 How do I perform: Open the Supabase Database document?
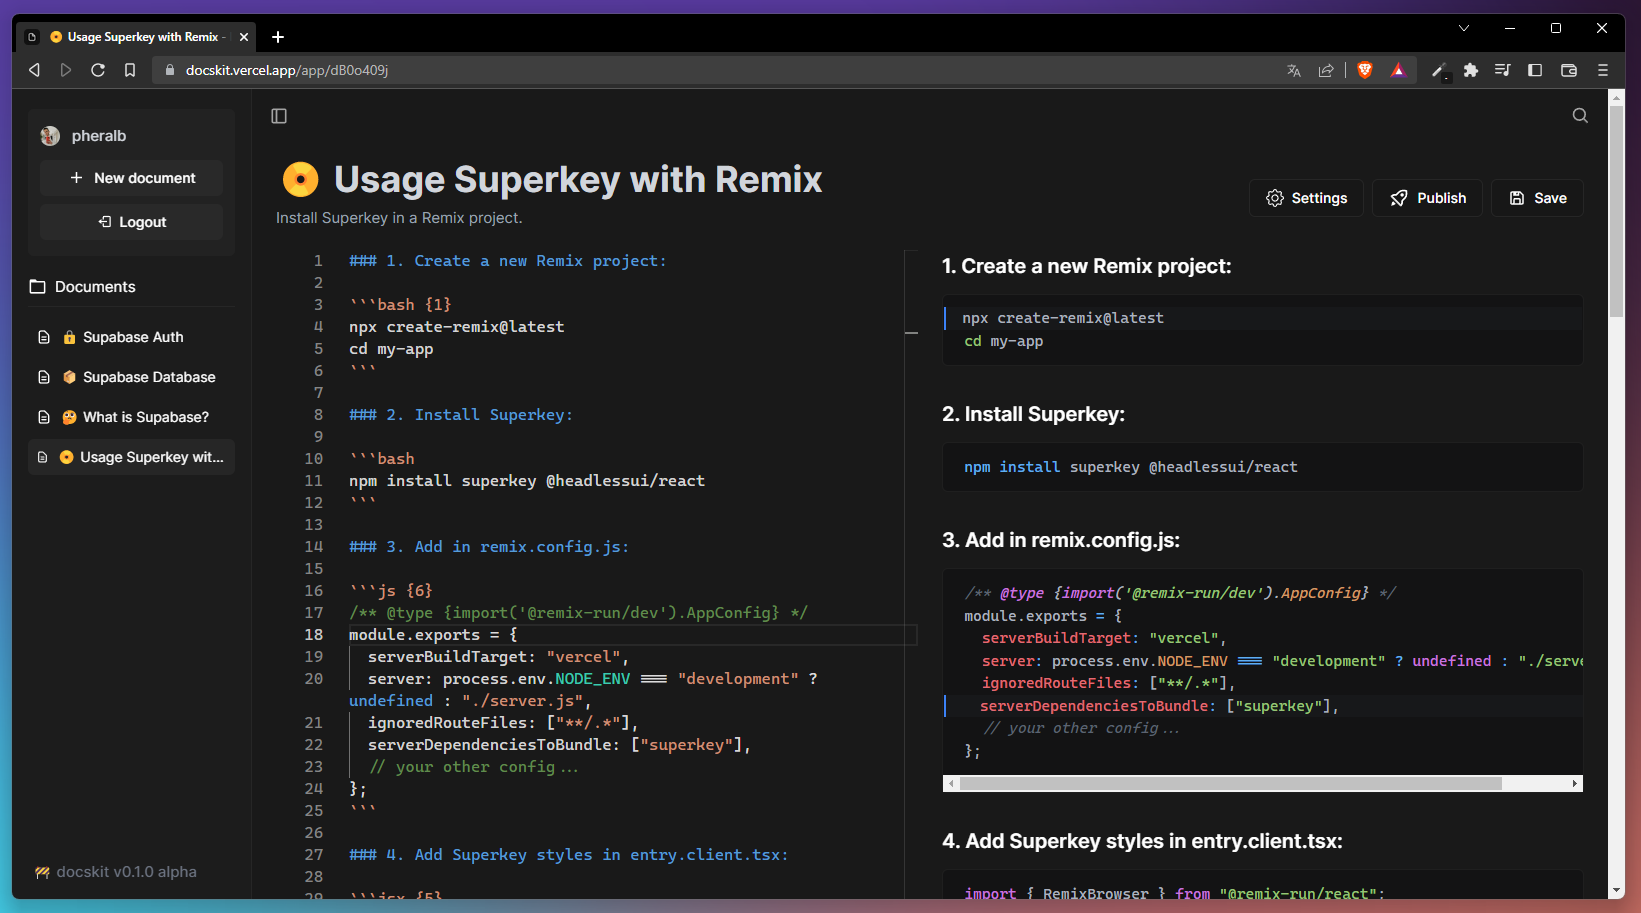pyautogui.click(x=131, y=377)
